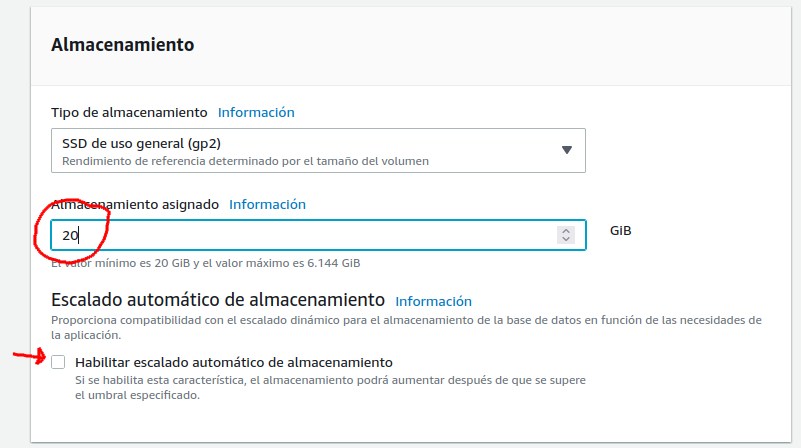Image resolution: width=801 pixels, height=448 pixels.
Task: Click the 'Tipo de almacenamiento' field label
Action: [x=129, y=112]
